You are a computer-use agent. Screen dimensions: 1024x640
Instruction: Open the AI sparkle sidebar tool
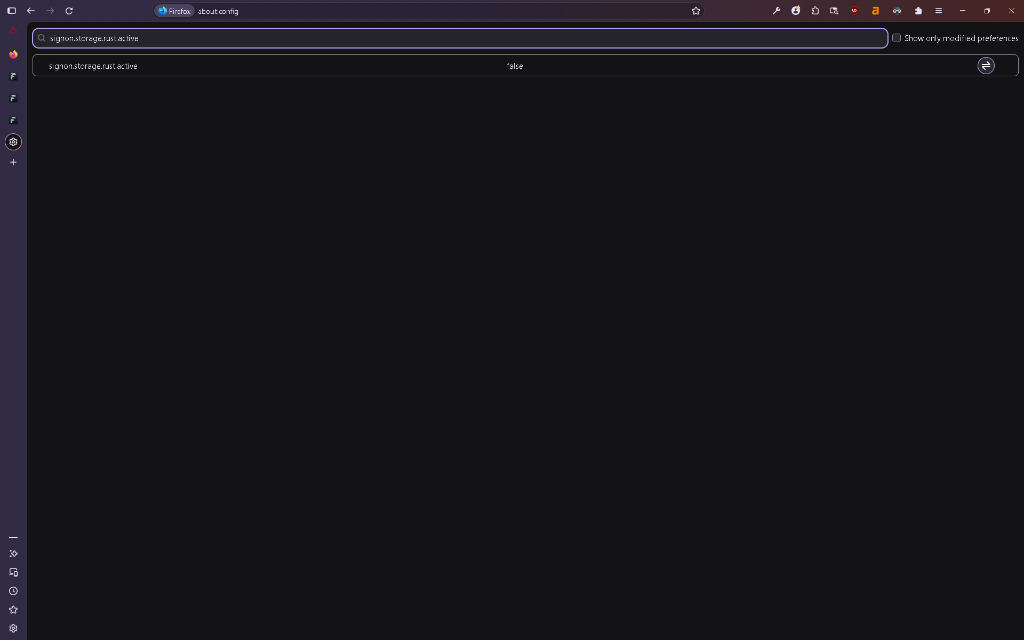click(13, 553)
